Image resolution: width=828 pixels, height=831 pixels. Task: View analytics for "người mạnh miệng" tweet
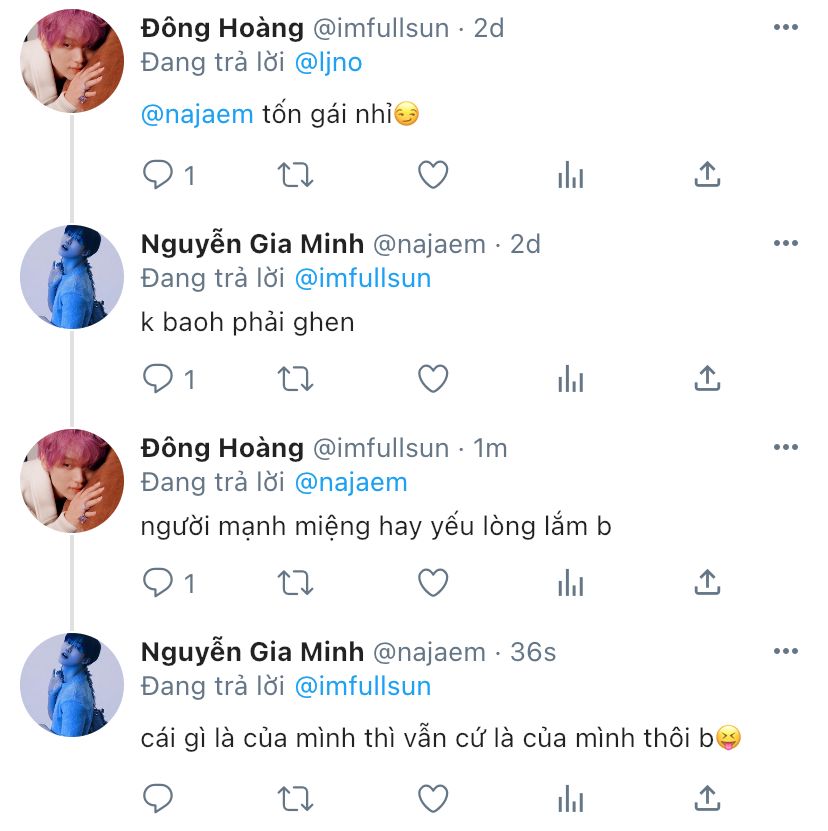(x=570, y=582)
